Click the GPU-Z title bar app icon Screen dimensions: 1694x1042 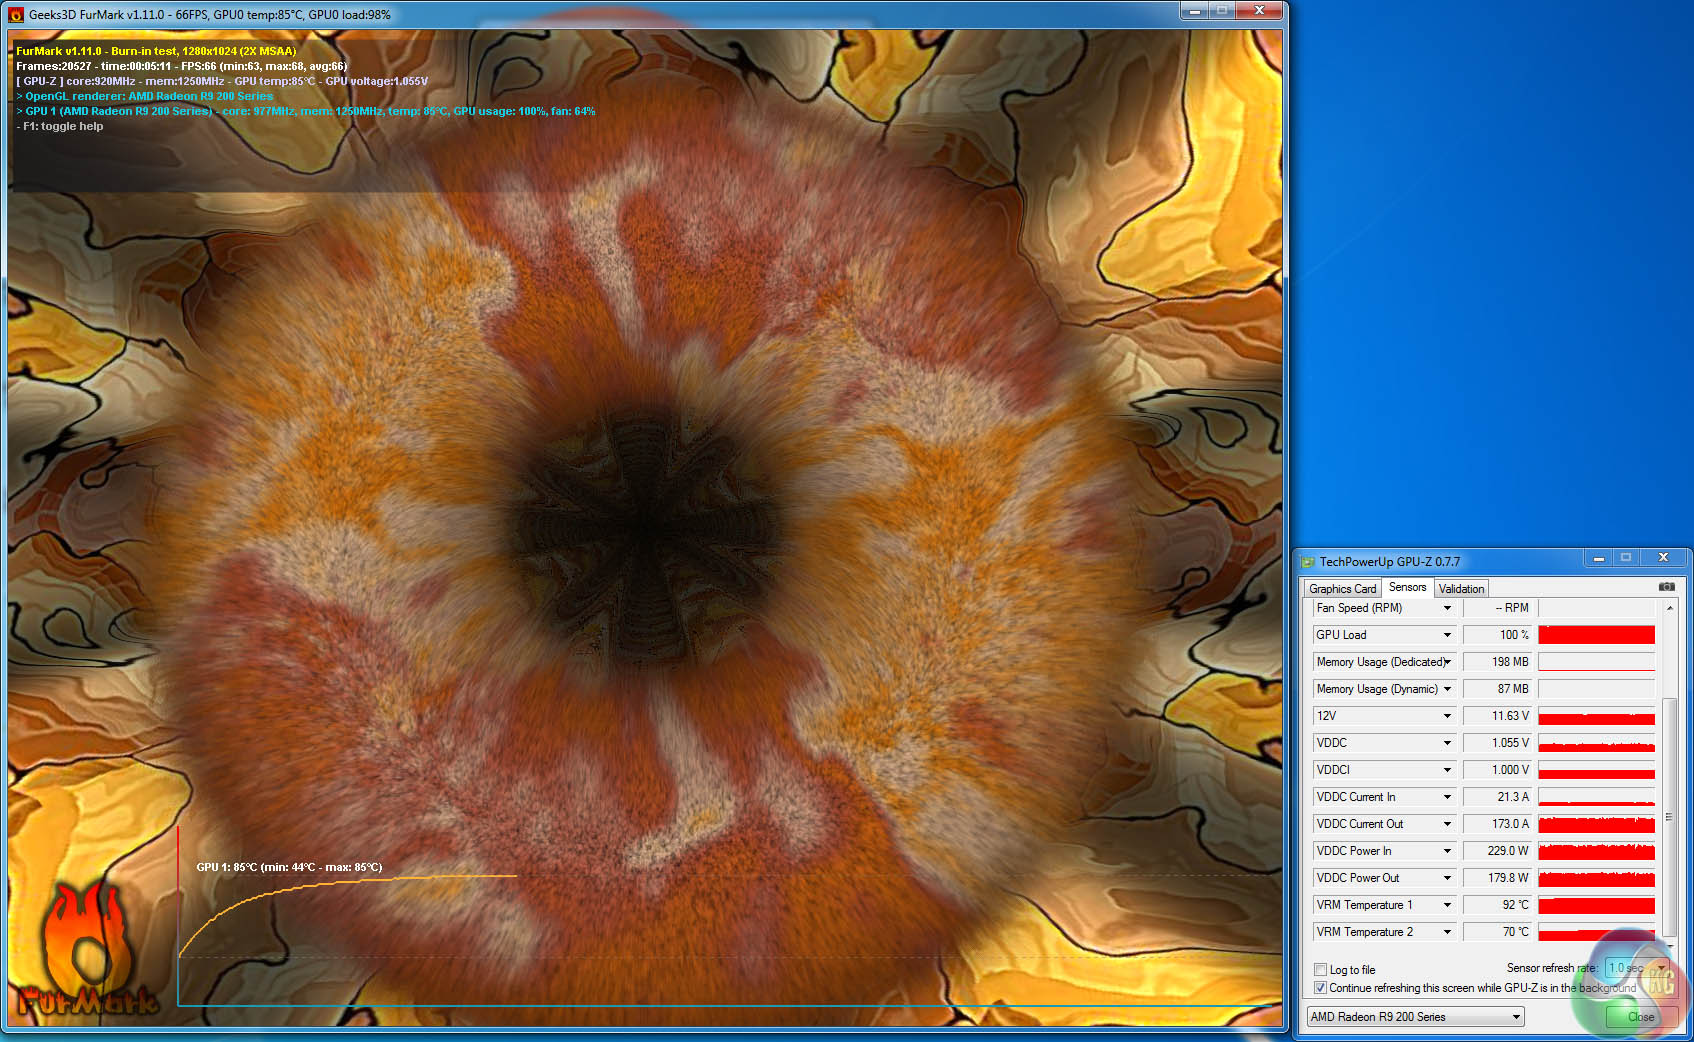tap(1307, 562)
